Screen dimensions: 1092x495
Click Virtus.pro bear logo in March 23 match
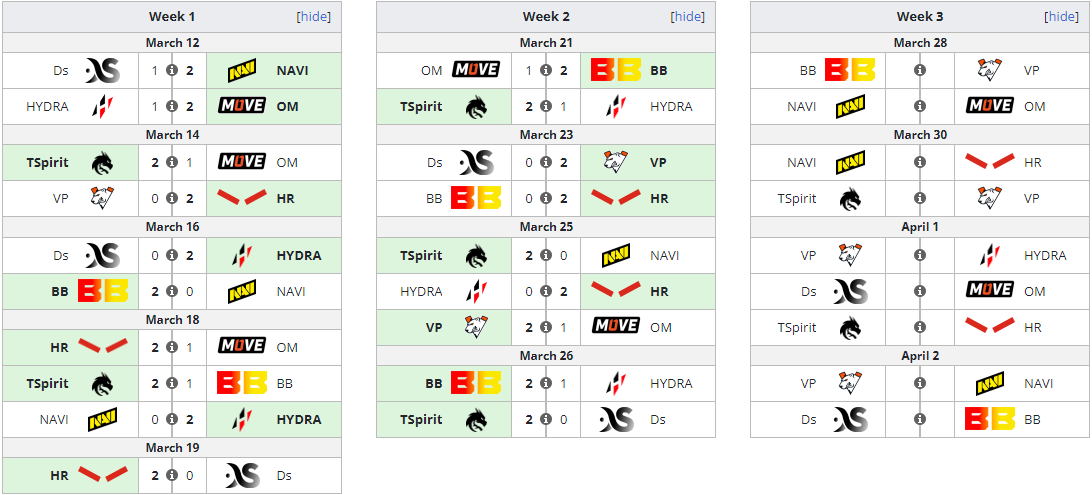tap(616, 162)
